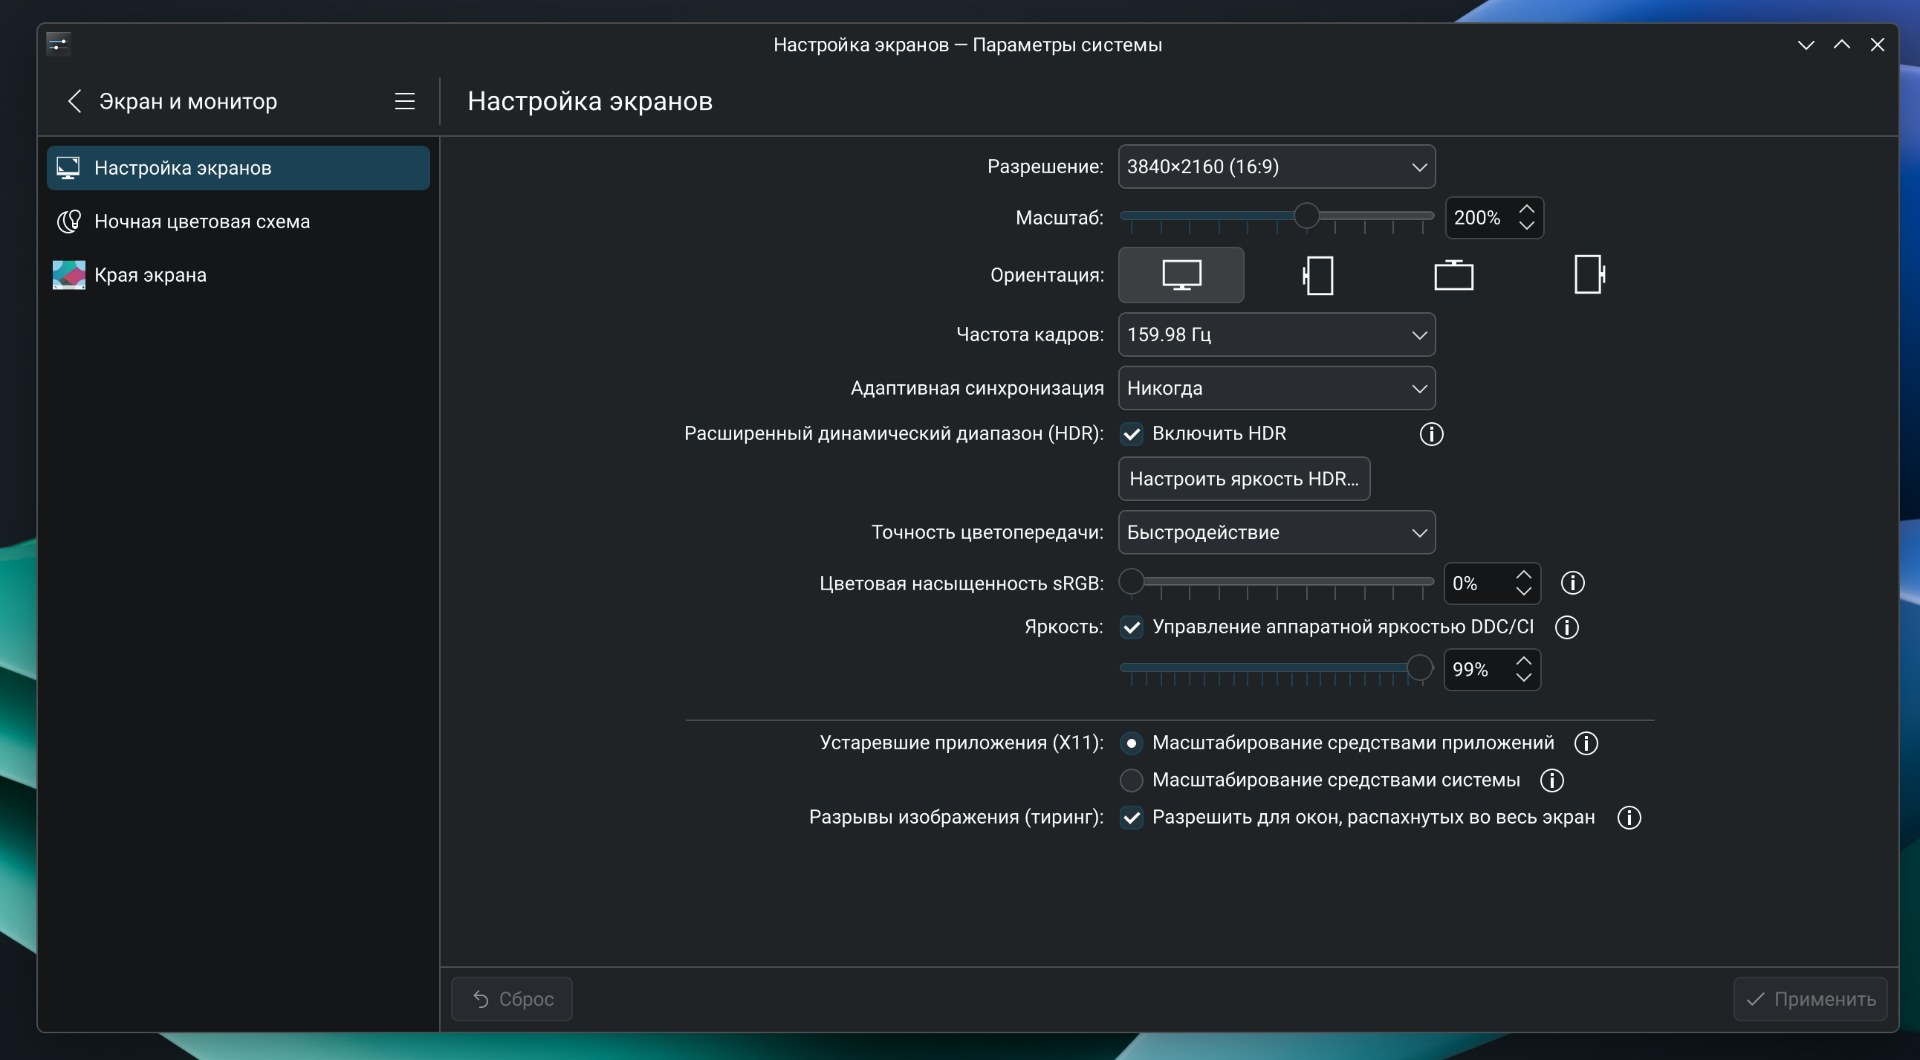Choose the portrait orientation rotated right icon
The height and width of the screenshot is (1060, 1920).
pyautogui.click(x=1588, y=275)
